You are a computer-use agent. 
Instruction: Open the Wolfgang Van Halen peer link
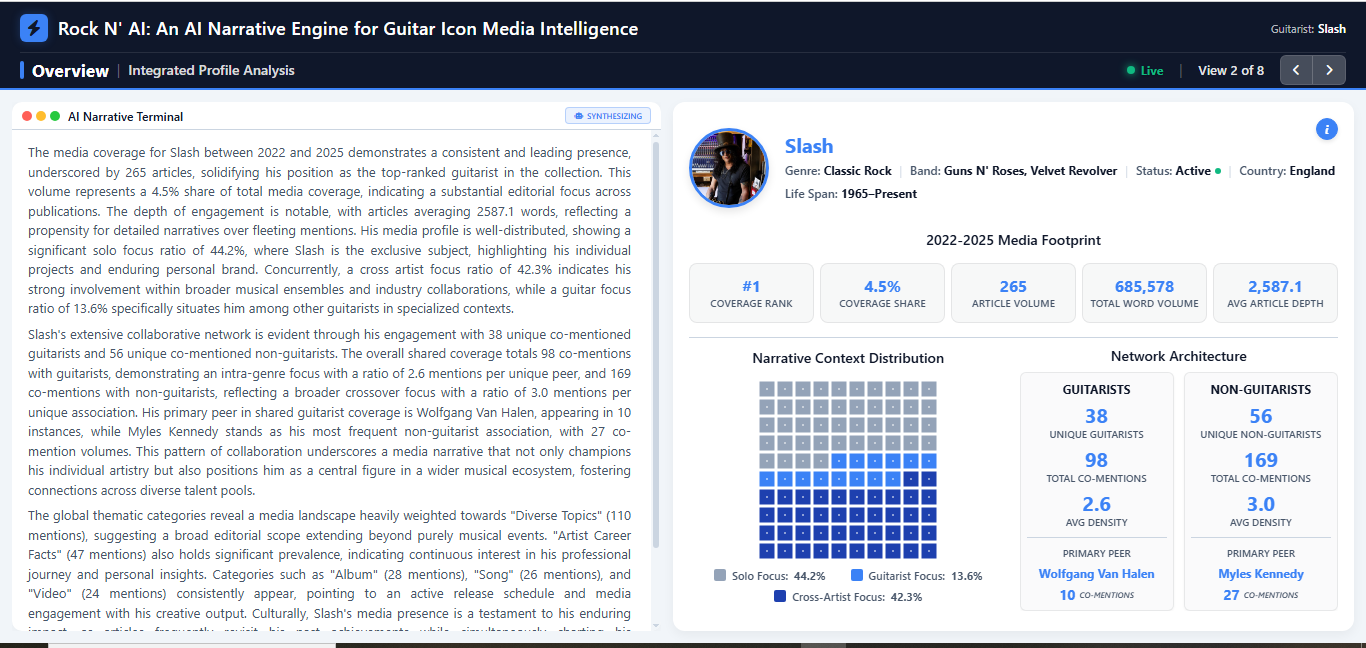[1096, 574]
